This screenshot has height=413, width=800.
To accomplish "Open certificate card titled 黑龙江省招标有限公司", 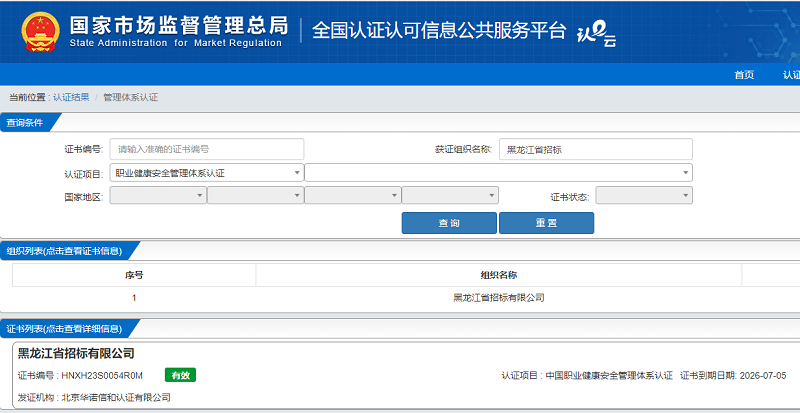I will pos(76,353).
